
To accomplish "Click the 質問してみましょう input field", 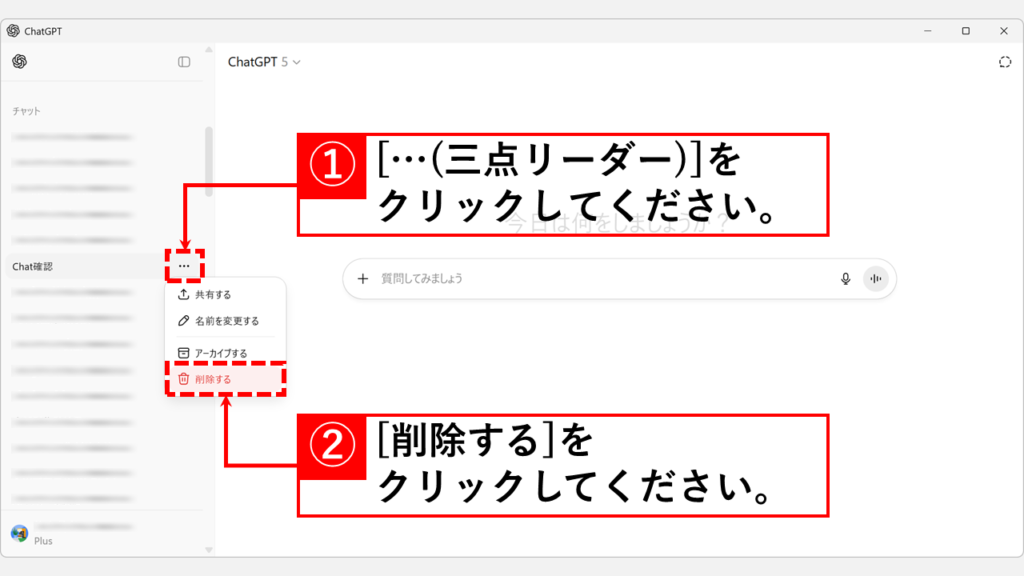I will pyautogui.click(x=600, y=279).
